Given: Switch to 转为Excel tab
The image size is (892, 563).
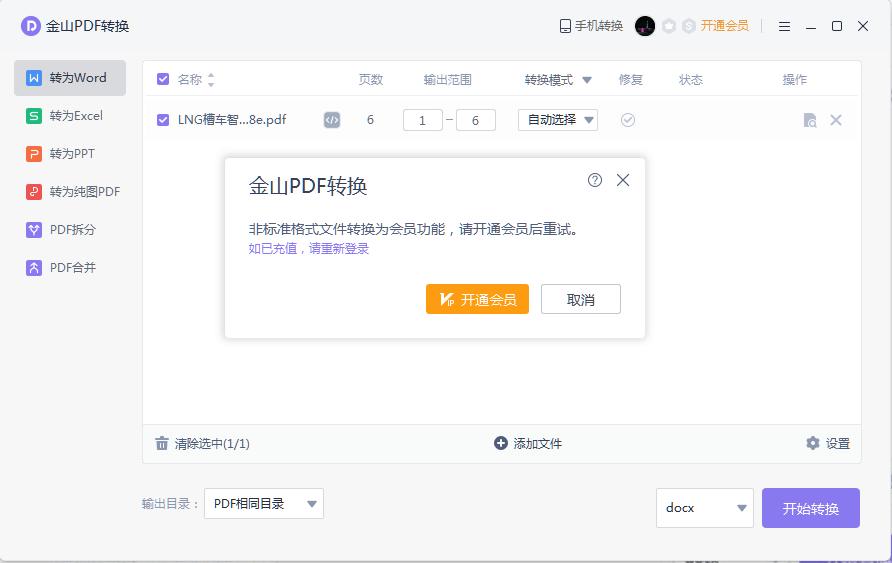Looking at the screenshot, I should point(70,116).
